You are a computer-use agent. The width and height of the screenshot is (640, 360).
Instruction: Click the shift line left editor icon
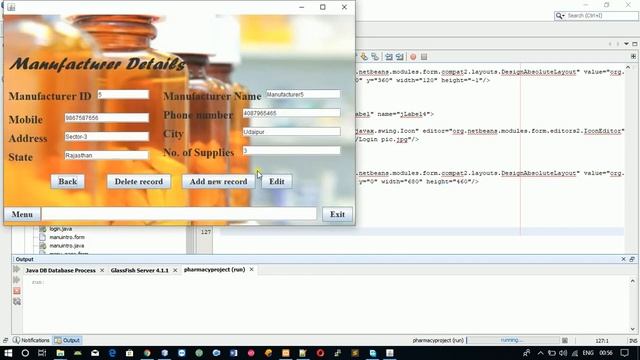(389, 57)
